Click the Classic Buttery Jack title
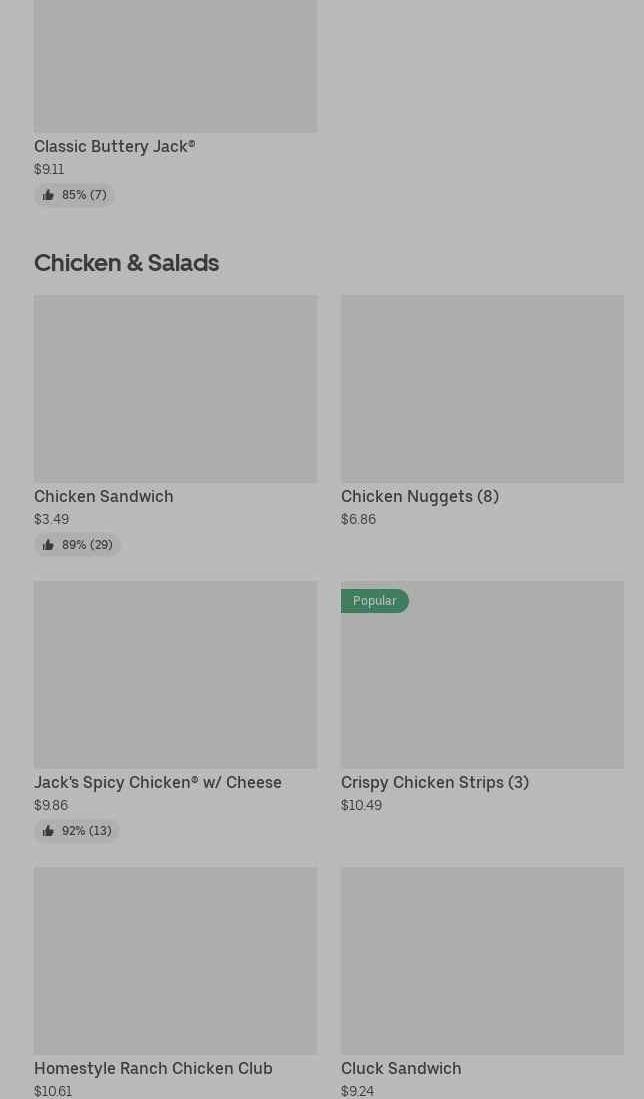Viewport: 644px width, 1099px height. click(114, 146)
